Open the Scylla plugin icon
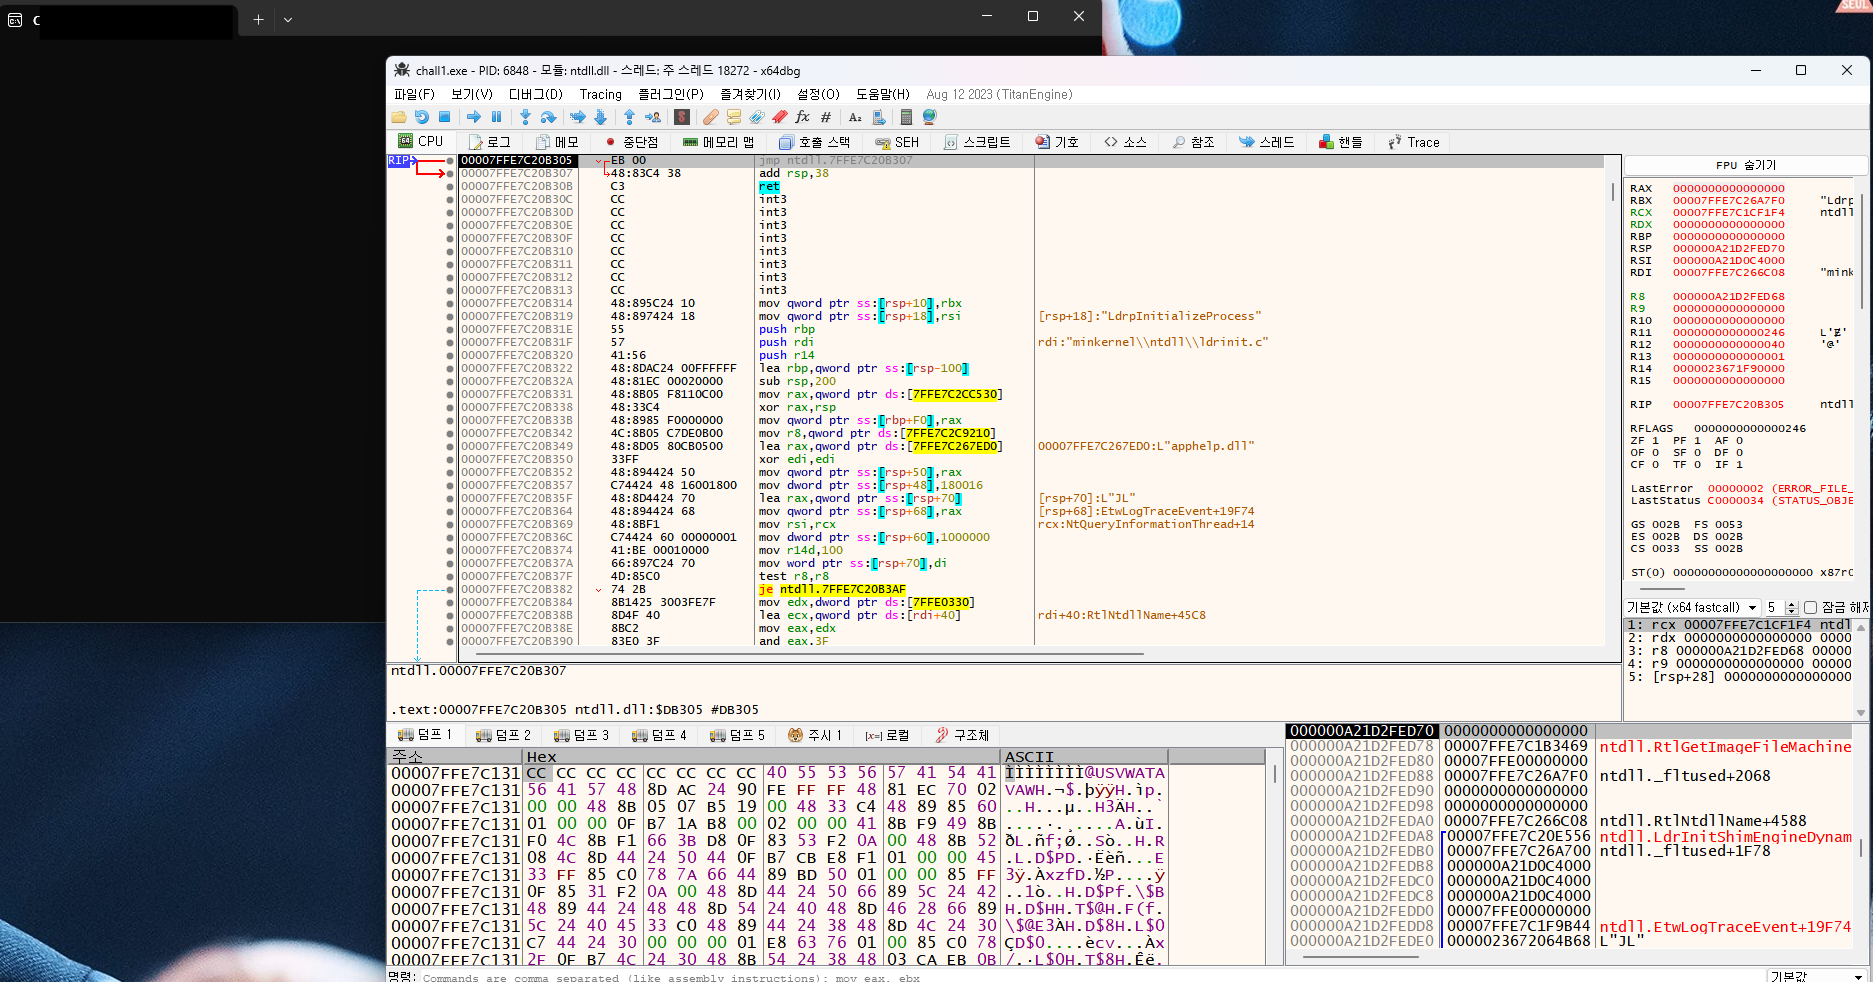 682,117
